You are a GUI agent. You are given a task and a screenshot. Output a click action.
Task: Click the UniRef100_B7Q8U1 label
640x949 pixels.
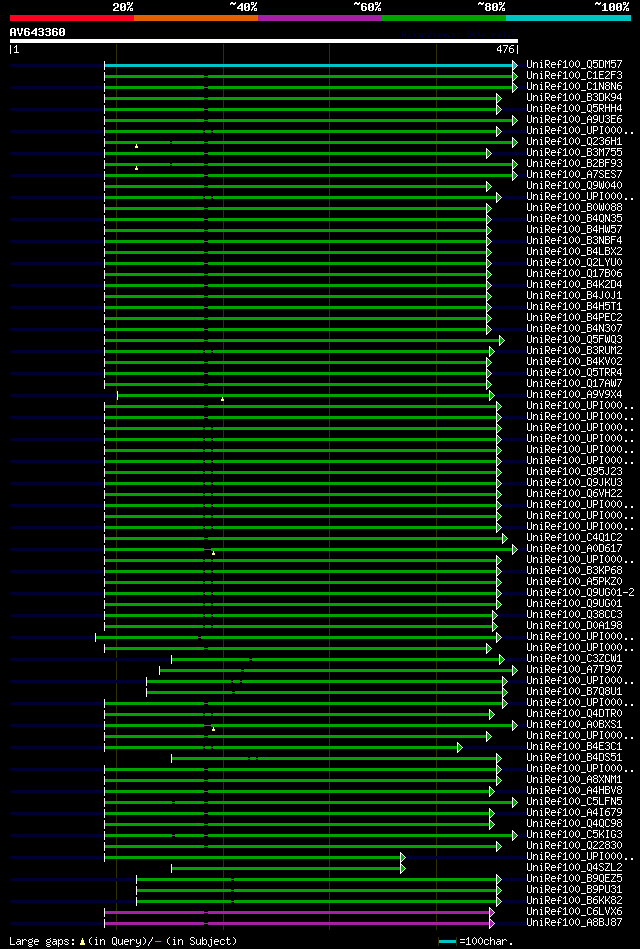(574, 692)
